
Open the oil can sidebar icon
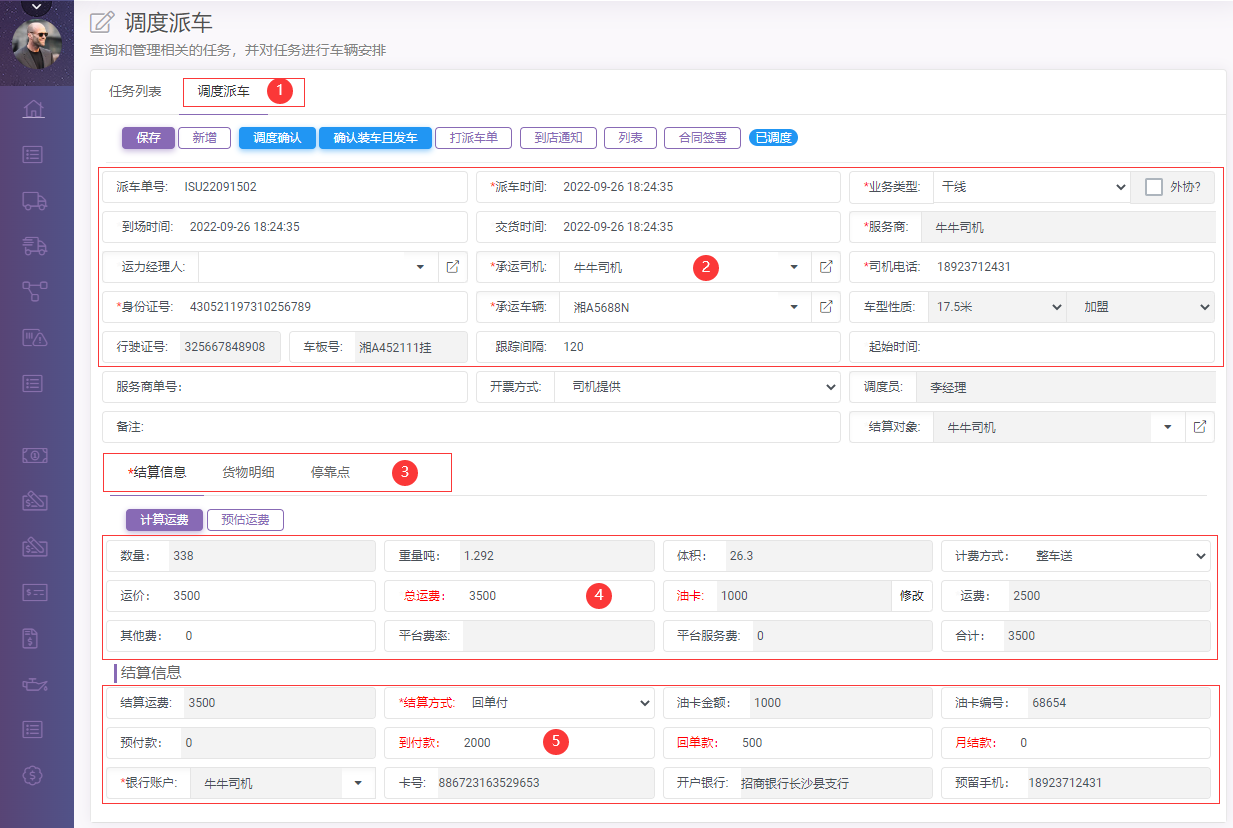click(x=35, y=684)
